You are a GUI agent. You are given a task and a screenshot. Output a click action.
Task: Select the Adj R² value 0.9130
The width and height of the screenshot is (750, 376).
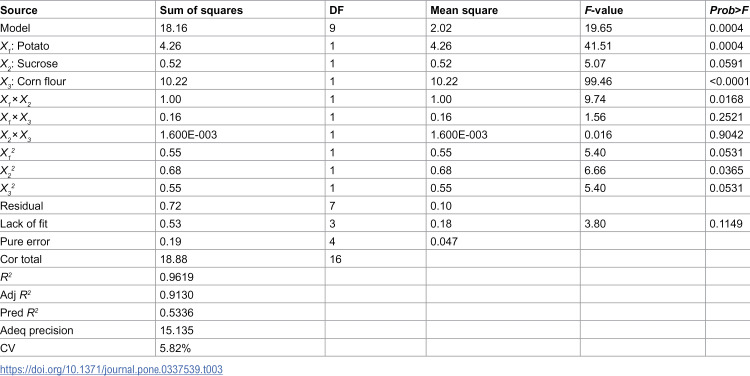coord(176,295)
